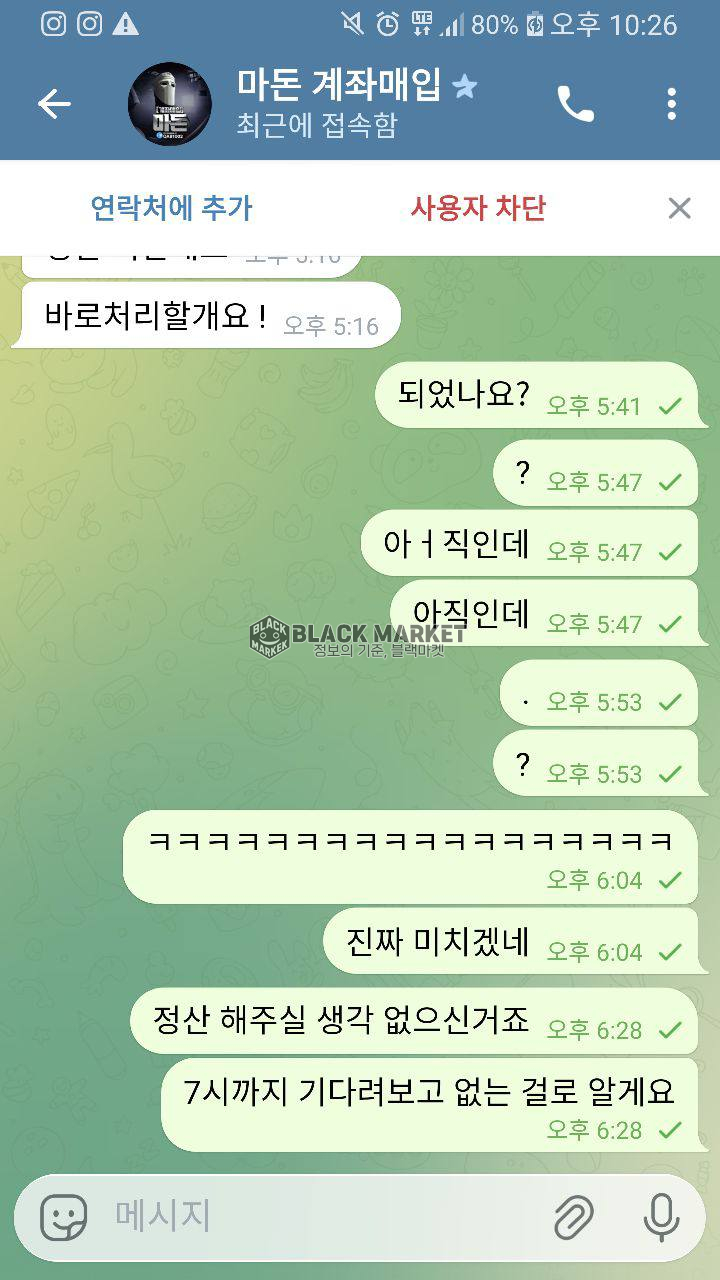720x1280 pixels.
Task: Dismiss the contact action bar
Action: click(679, 208)
